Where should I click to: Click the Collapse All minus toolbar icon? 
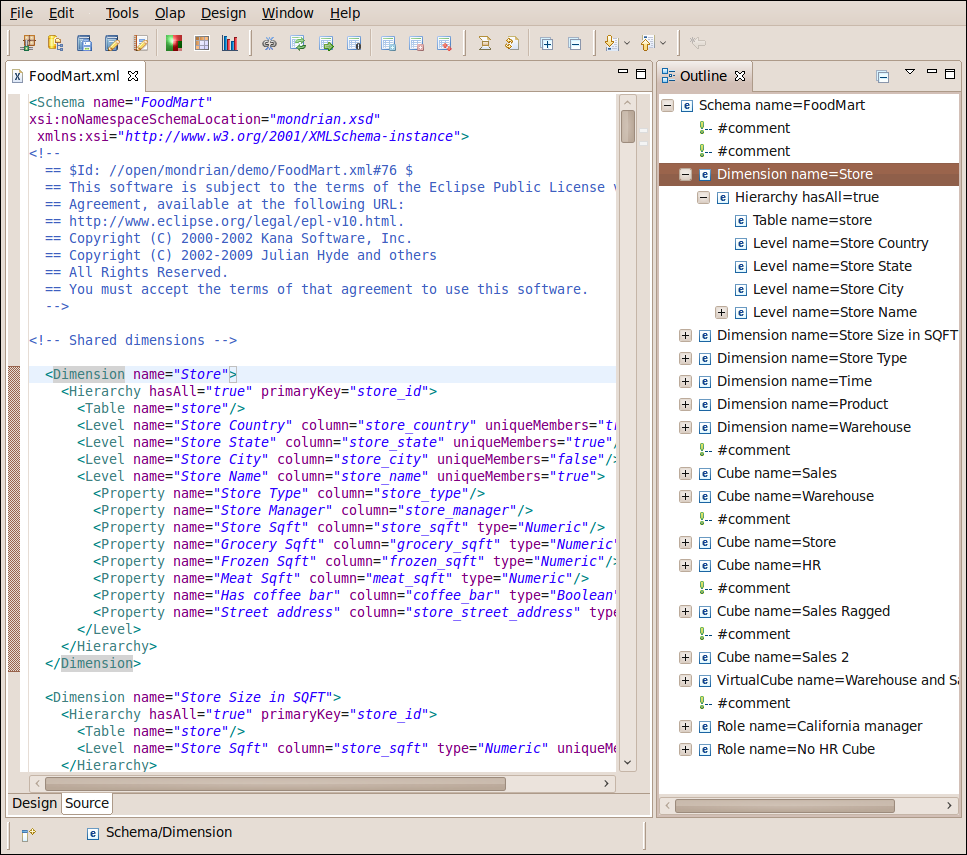coord(574,43)
